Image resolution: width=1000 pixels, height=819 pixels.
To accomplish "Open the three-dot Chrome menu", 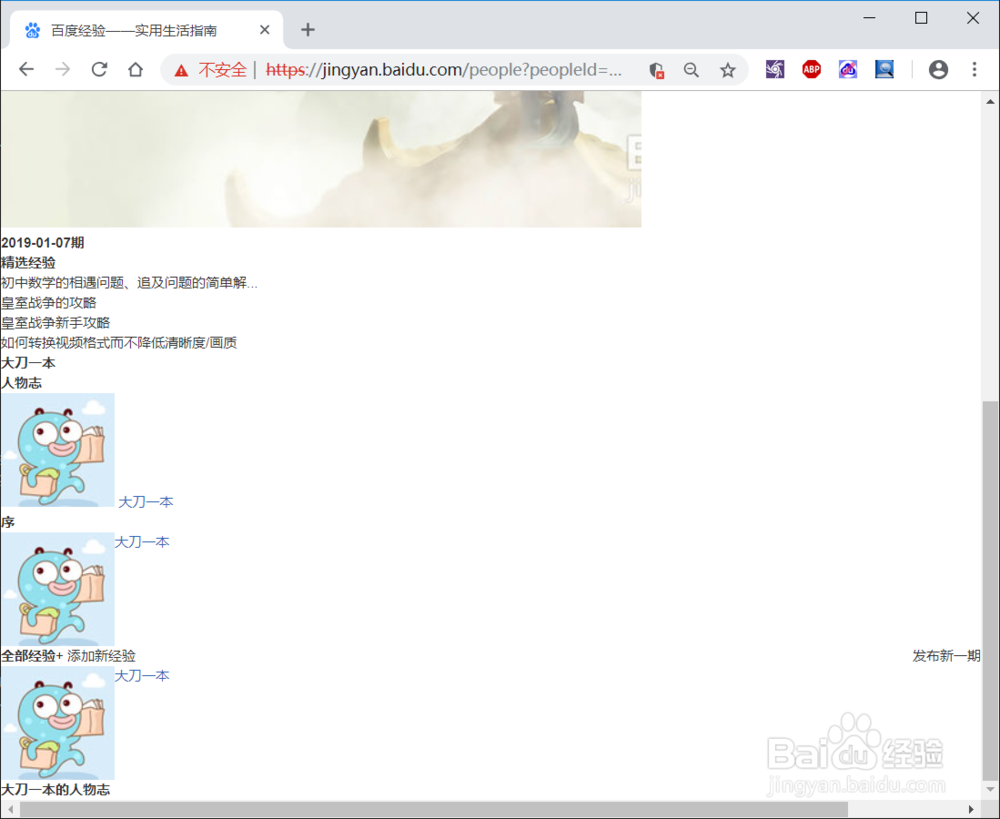I will point(973,69).
